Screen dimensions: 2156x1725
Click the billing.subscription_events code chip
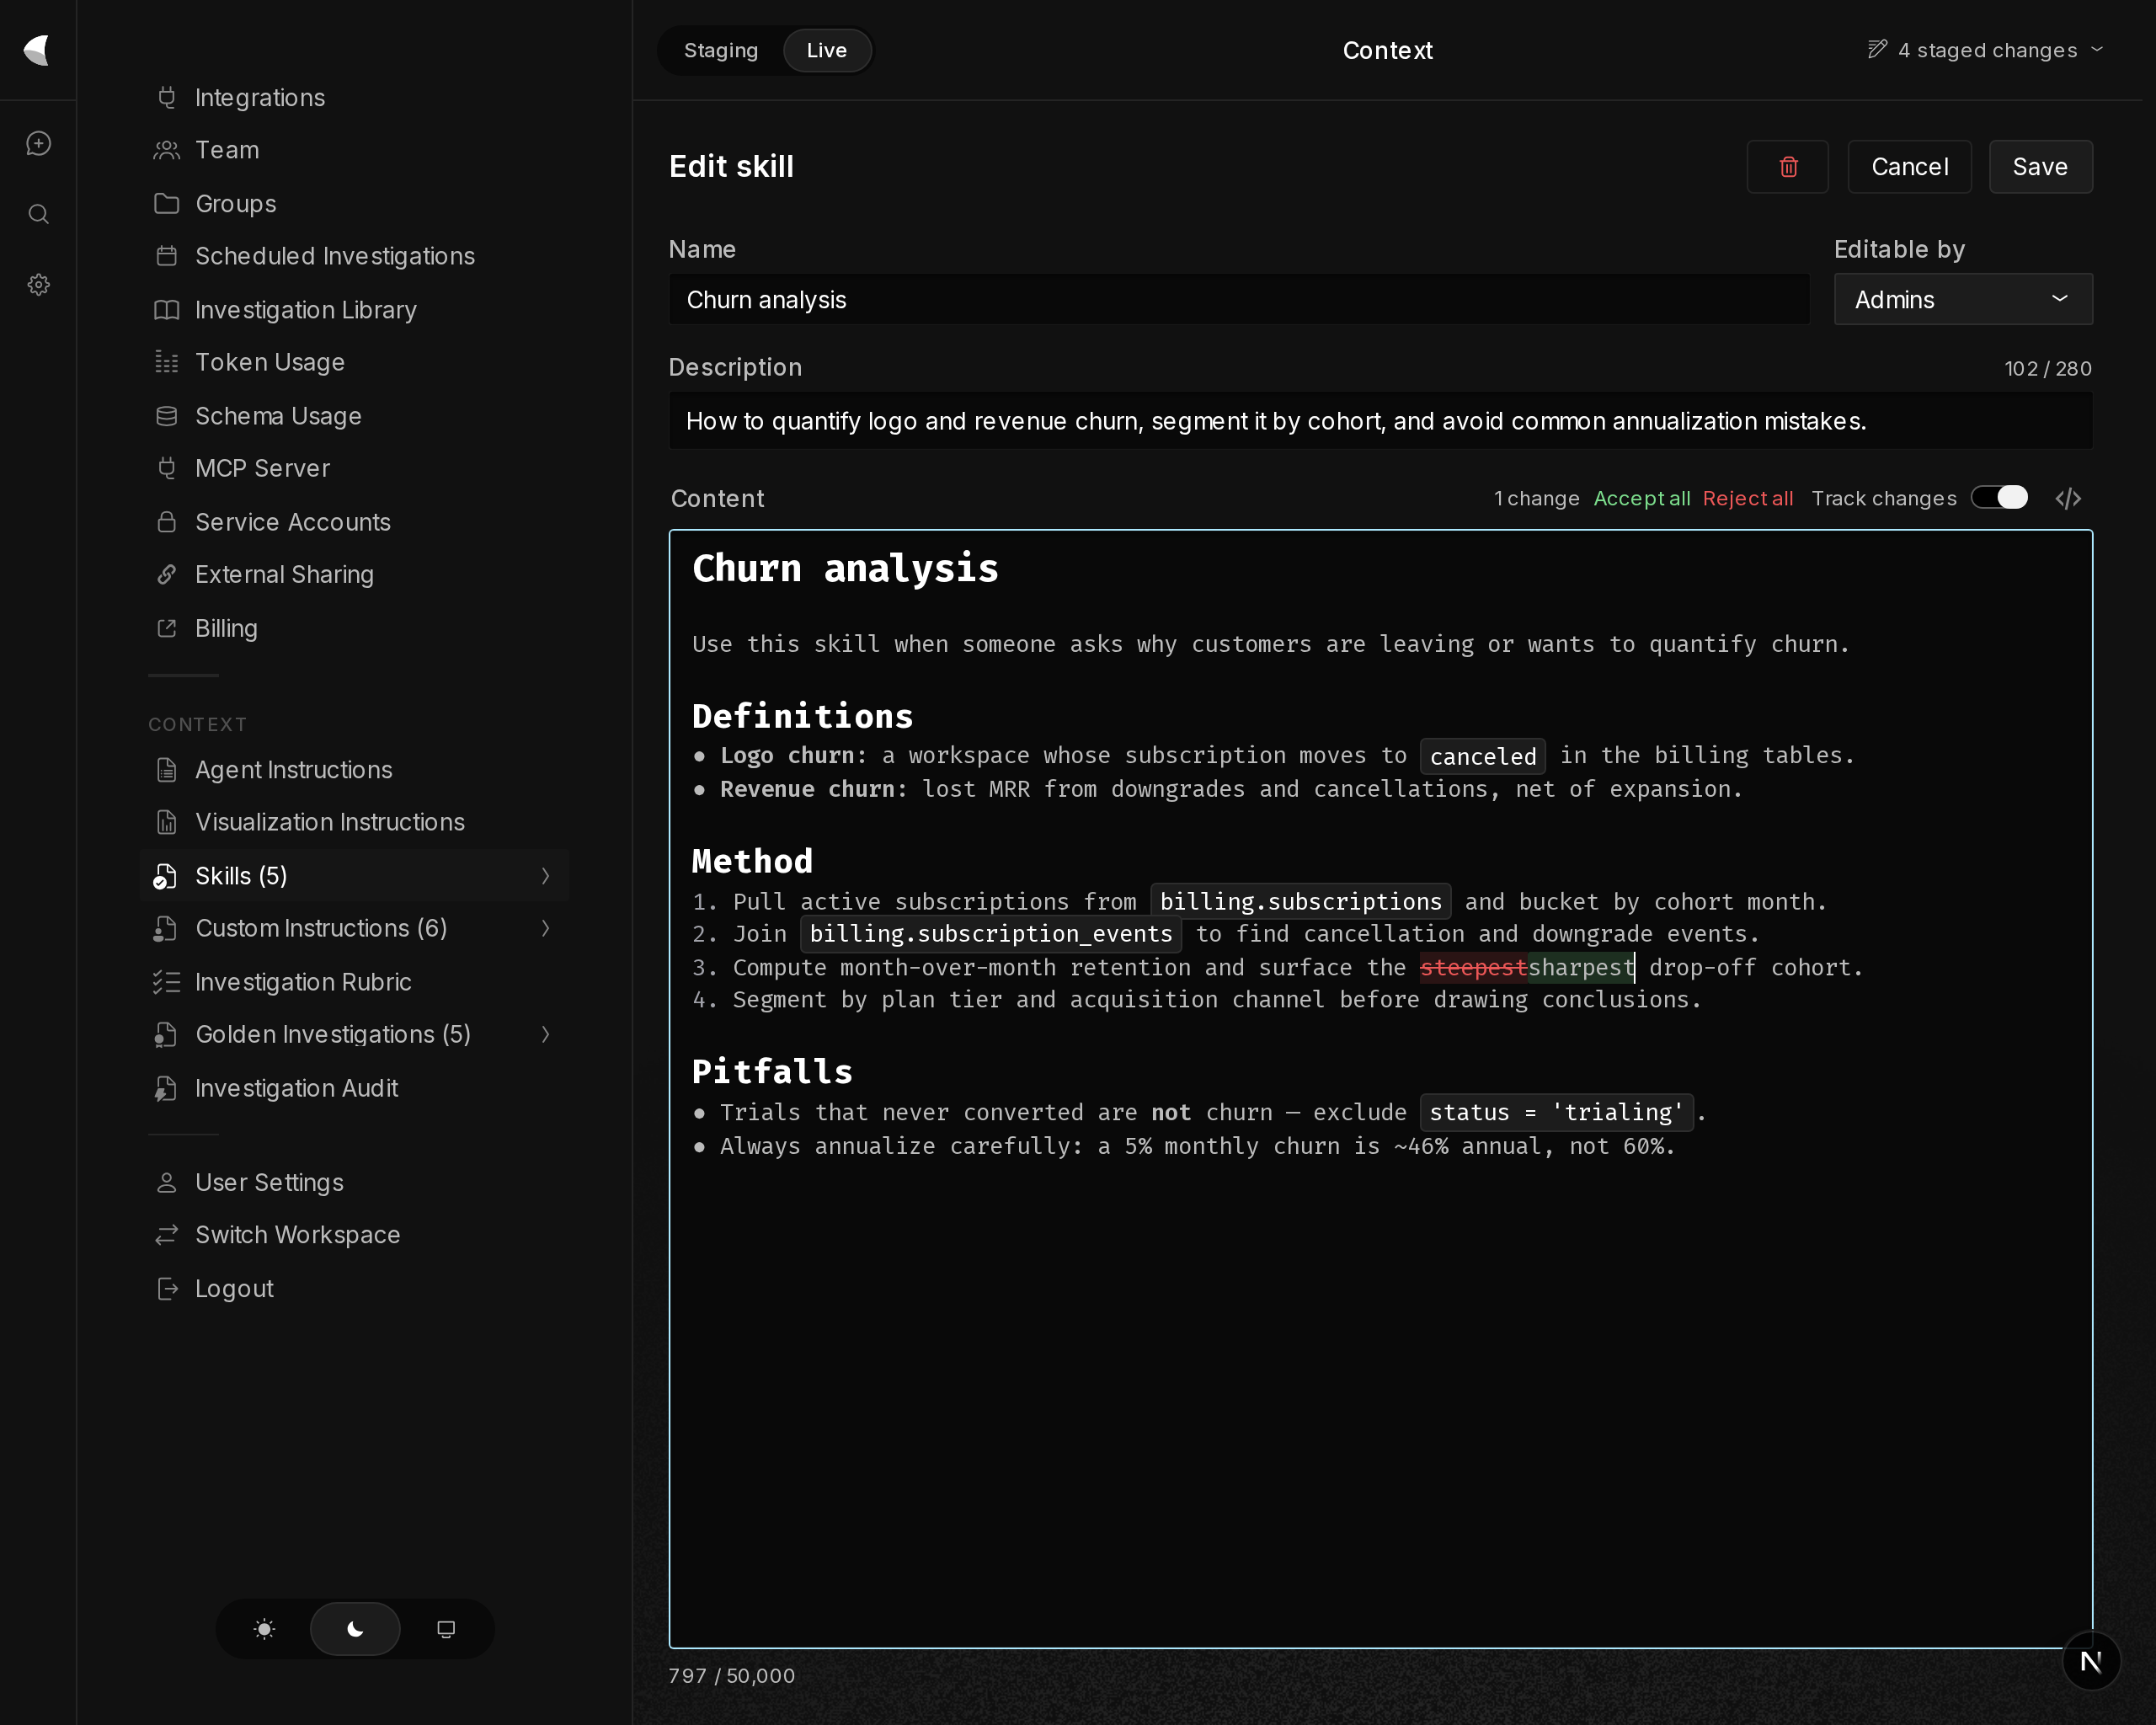point(990,934)
